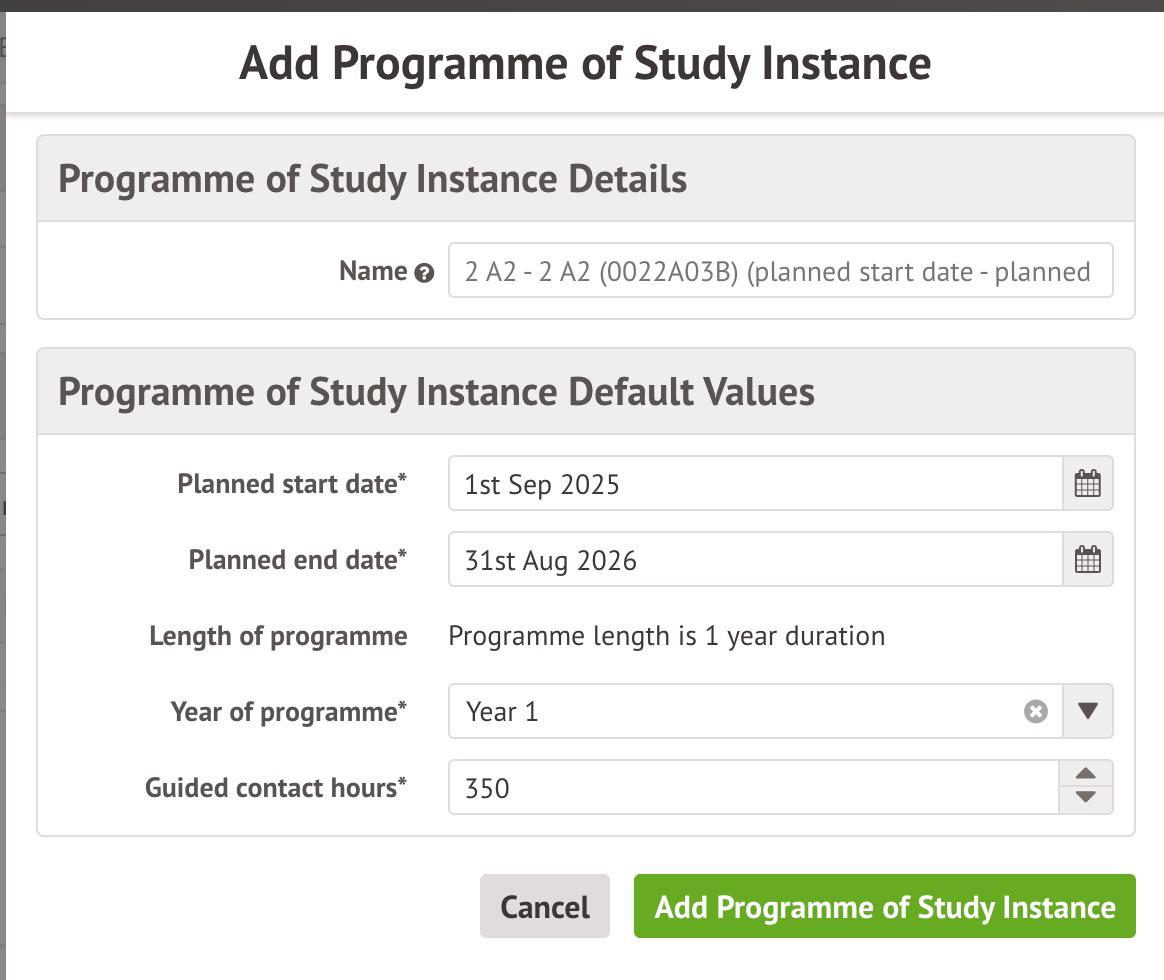Clear the Year 1 selection
Viewport: 1164px width, 980px height.
[1036, 711]
